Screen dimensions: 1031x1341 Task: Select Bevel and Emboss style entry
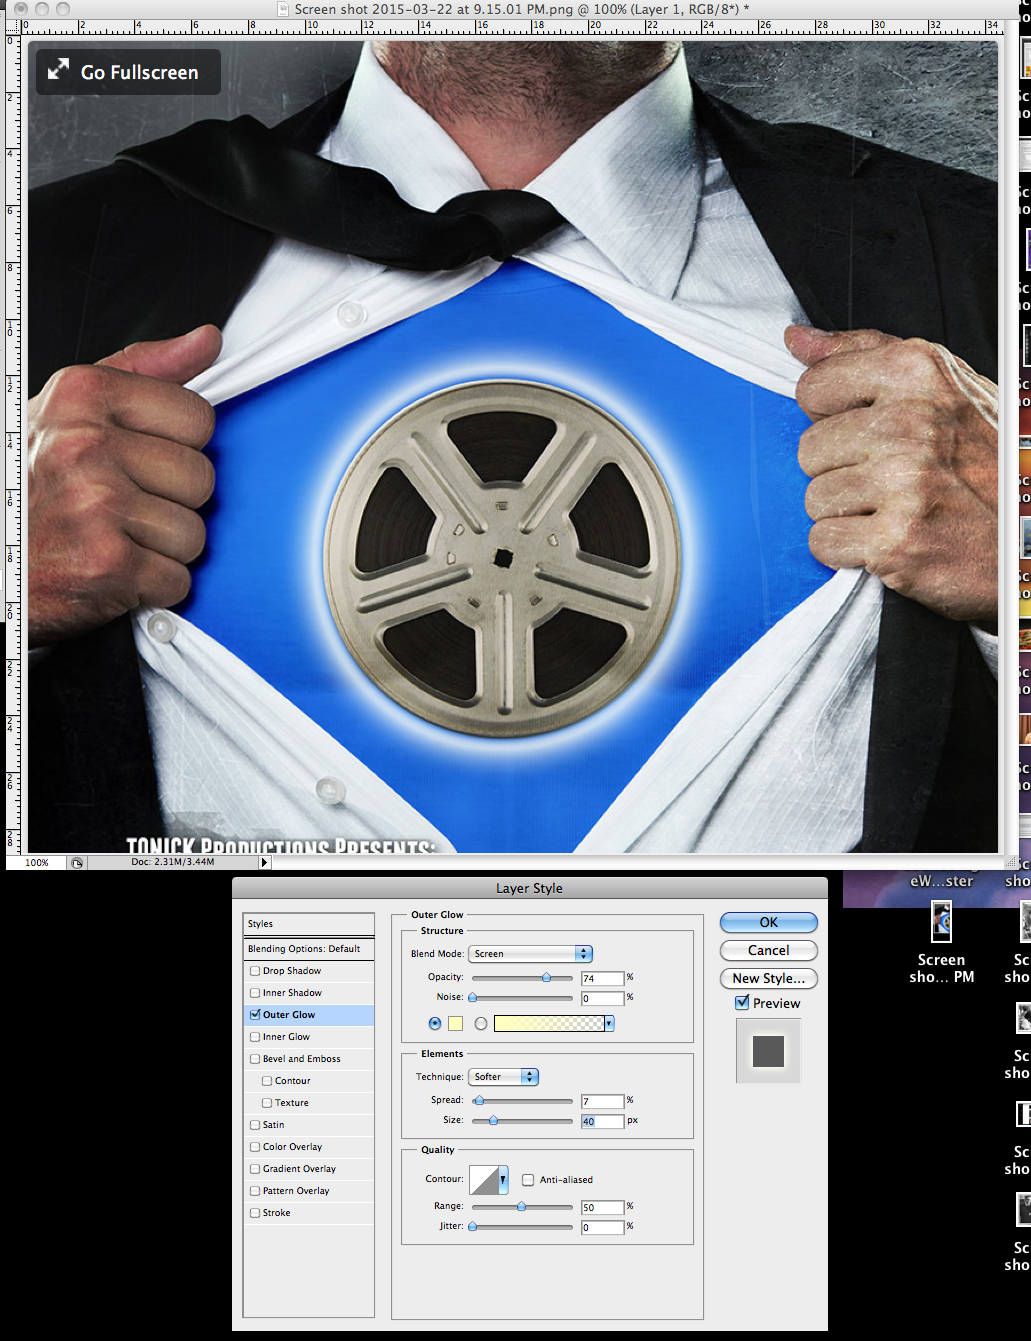[301, 1059]
